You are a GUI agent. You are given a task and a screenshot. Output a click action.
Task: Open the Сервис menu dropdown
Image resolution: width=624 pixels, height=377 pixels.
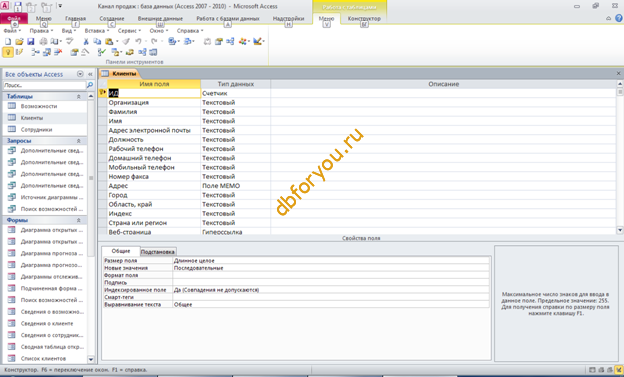(129, 31)
